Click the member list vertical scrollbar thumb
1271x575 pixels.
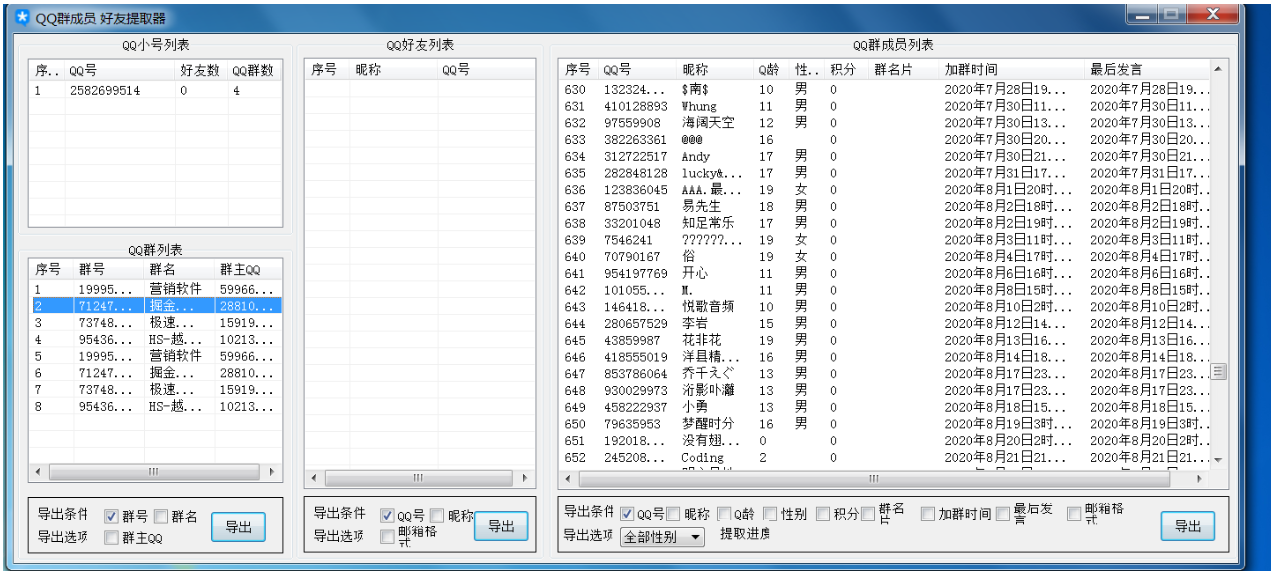(1218, 371)
